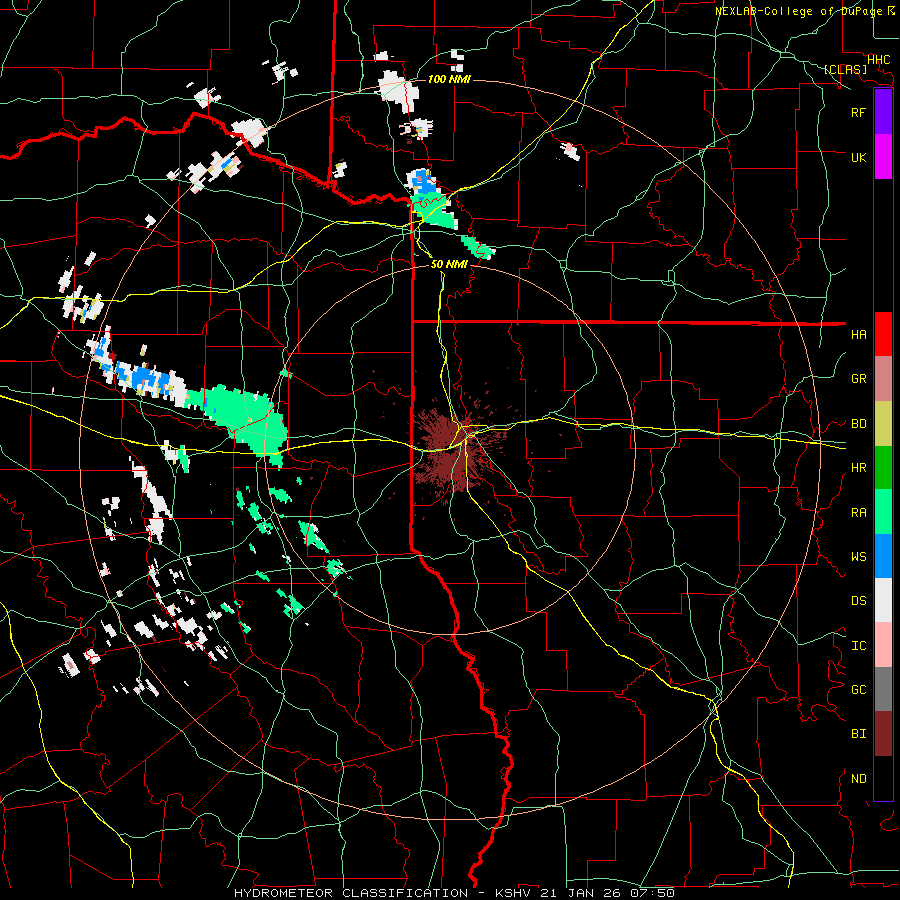Click the UK magenta legend color swatch
This screenshot has height=900, width=900.
coord(883,157)
